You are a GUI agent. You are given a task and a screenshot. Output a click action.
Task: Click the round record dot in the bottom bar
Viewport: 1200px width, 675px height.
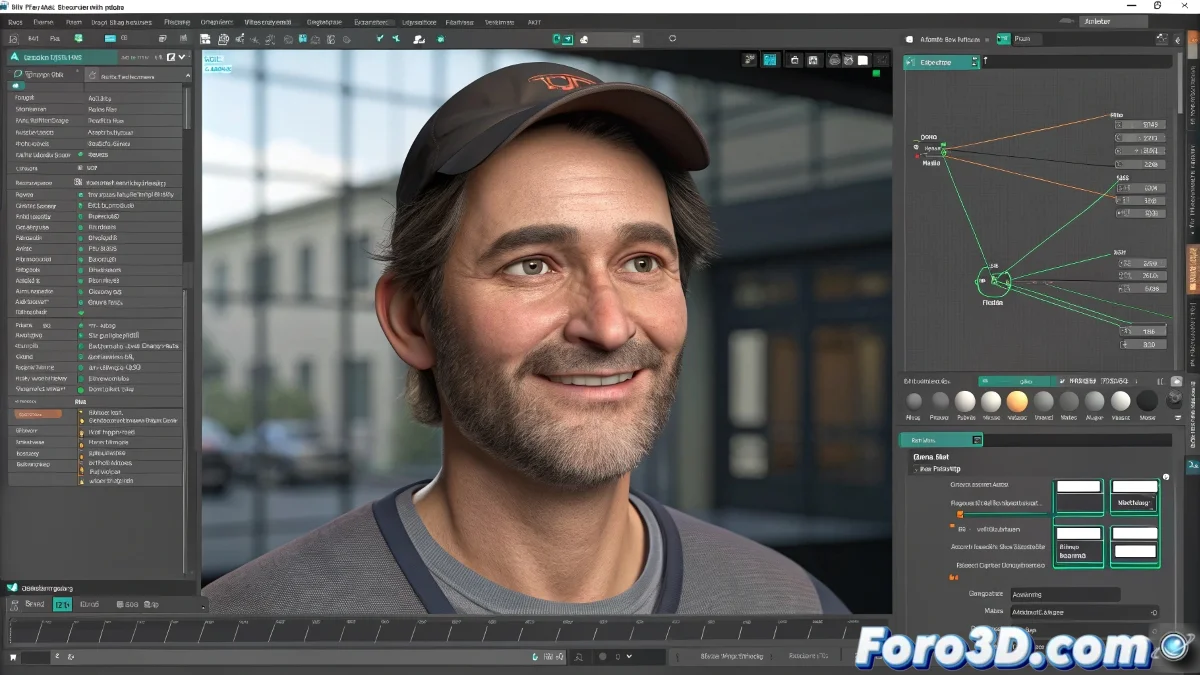tap(603, 657)
